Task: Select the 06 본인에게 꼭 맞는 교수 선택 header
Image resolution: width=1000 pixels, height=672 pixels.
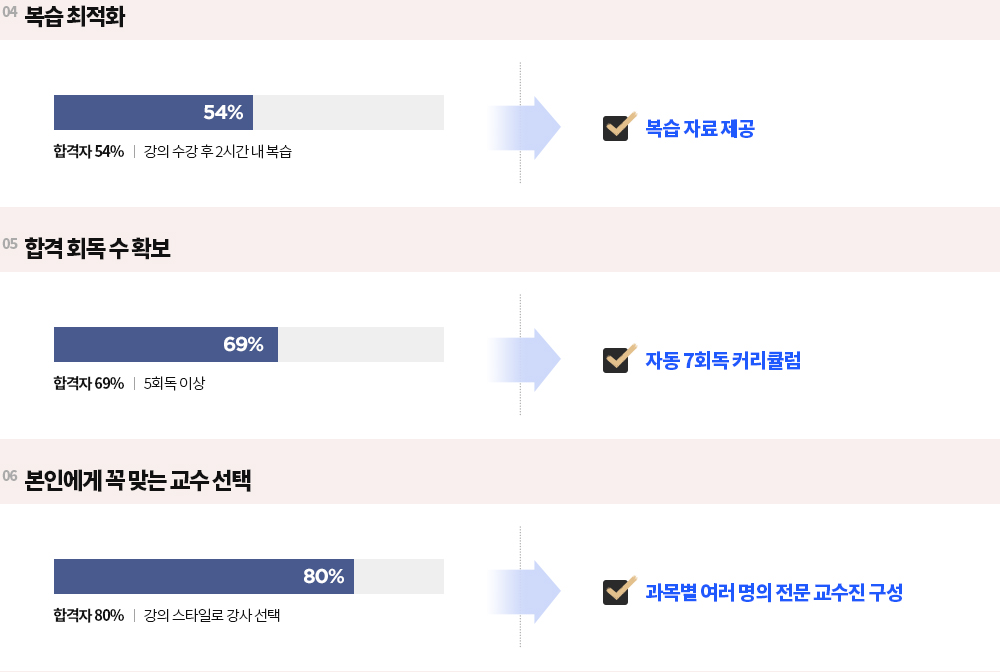Action: click(138, 481)
